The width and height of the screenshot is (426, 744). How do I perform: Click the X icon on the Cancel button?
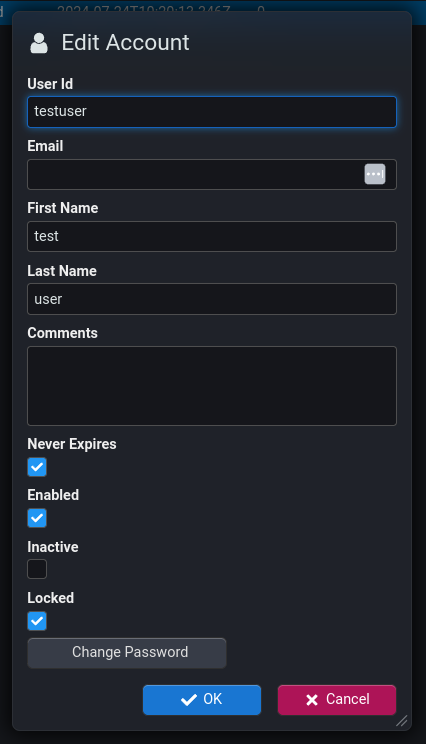(312, 700)
